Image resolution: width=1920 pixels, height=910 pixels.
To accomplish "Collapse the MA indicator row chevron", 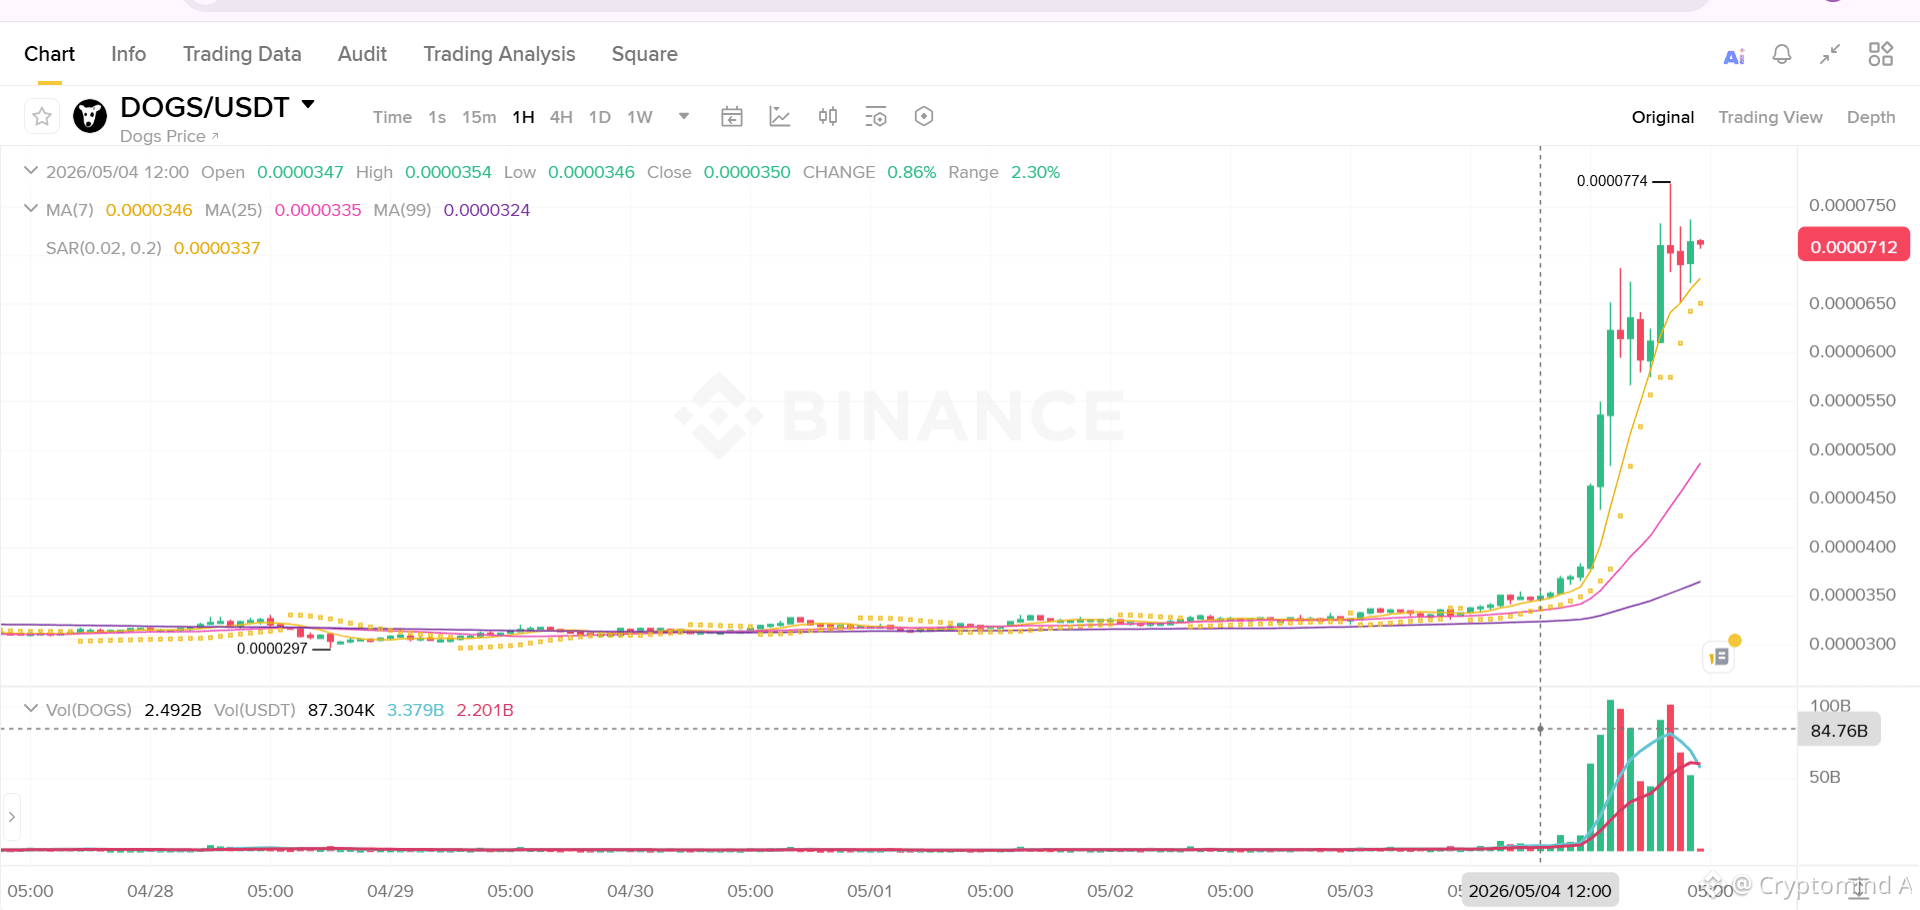I will tap(31, 209).
